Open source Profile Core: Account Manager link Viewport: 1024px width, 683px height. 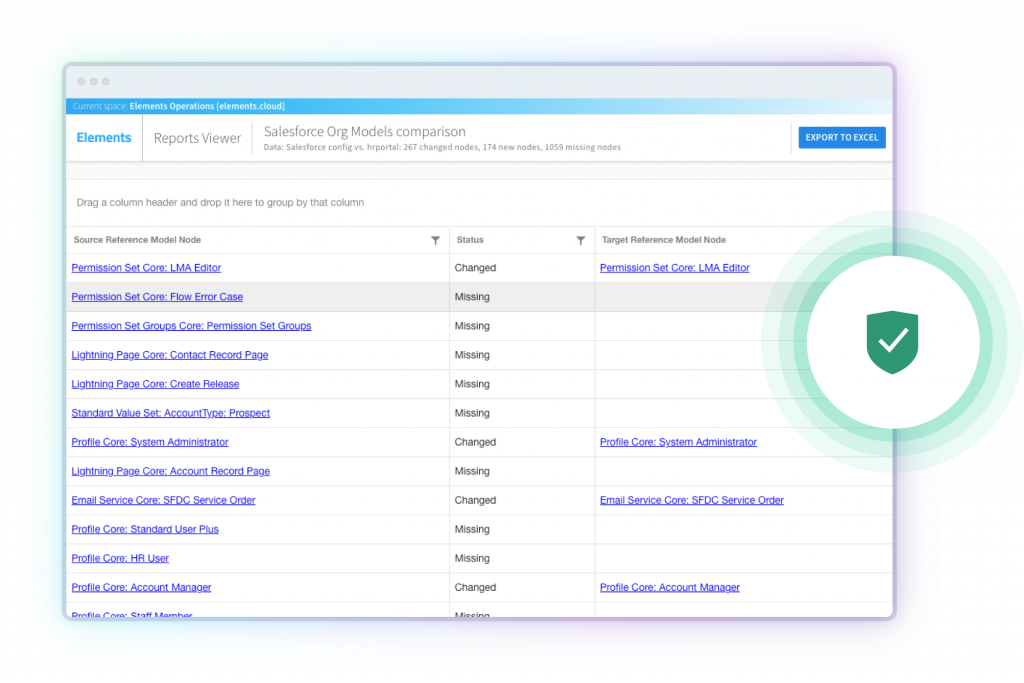pos(141,588)
